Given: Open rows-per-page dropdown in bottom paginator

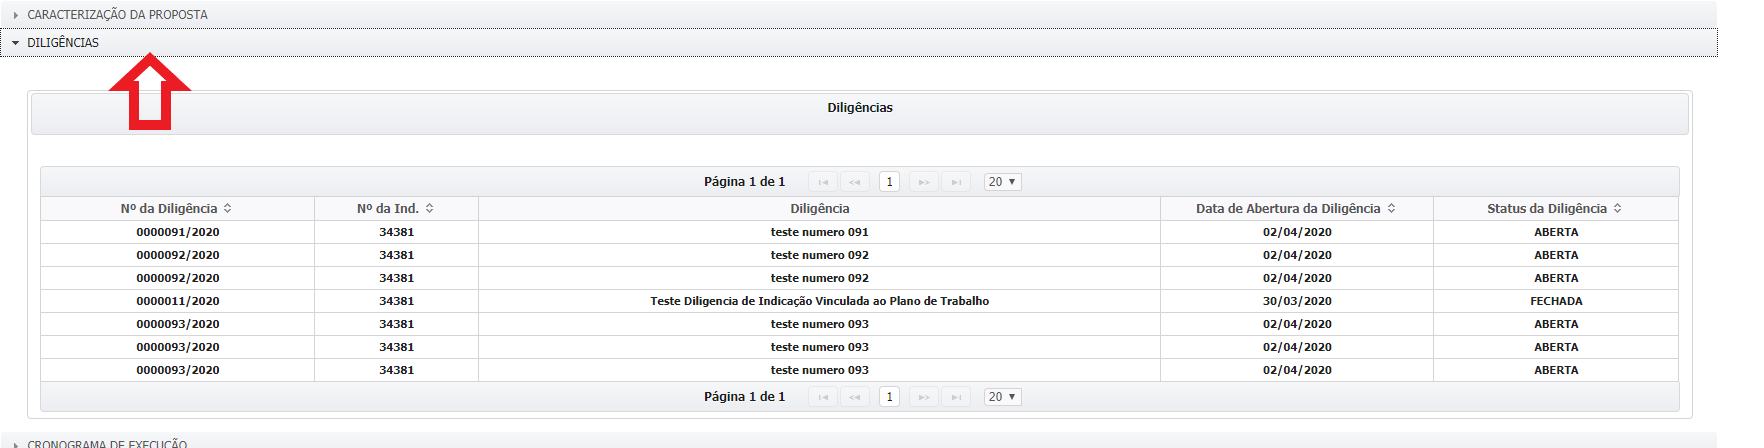Looking at the screenshot, I should click(x=1002, y=397).
